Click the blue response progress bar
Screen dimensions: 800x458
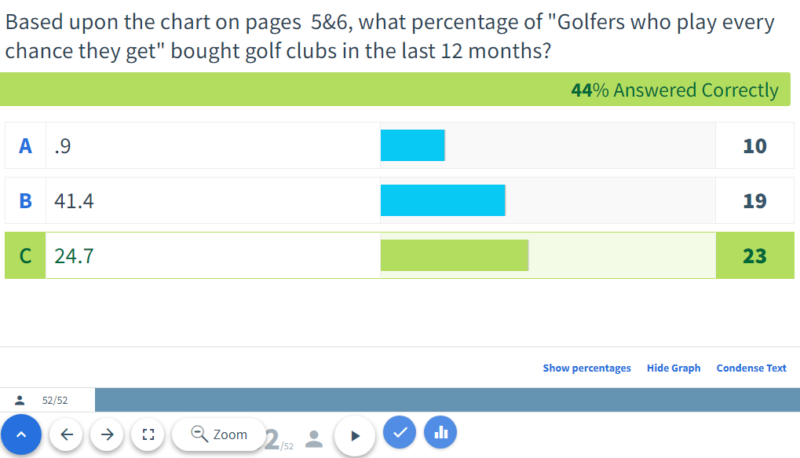coord(447,400)
